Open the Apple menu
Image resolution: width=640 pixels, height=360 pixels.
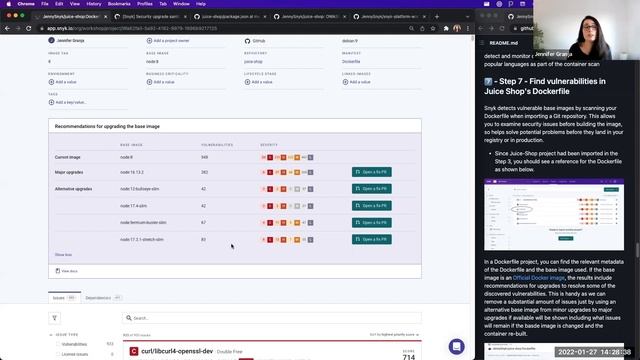click(9, 4)
